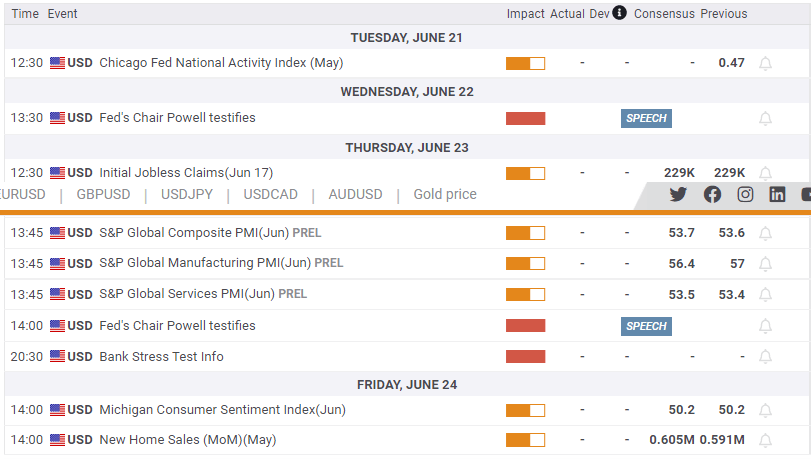Open the LinkedIn icon link
This screenshot has width=811, height=459.
(777, 194)
